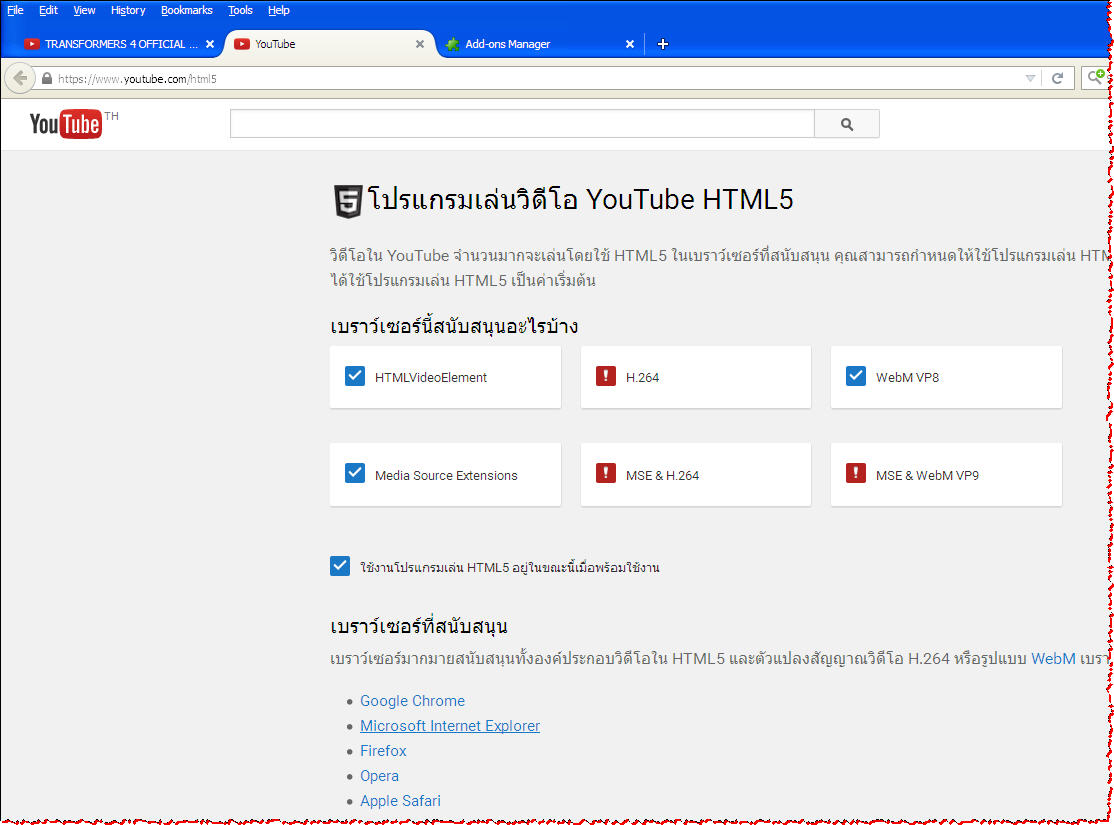The image size is (1114, 825).
Task: Click the Add-ons Manager puzzle icon
Action: pos(452,44)
